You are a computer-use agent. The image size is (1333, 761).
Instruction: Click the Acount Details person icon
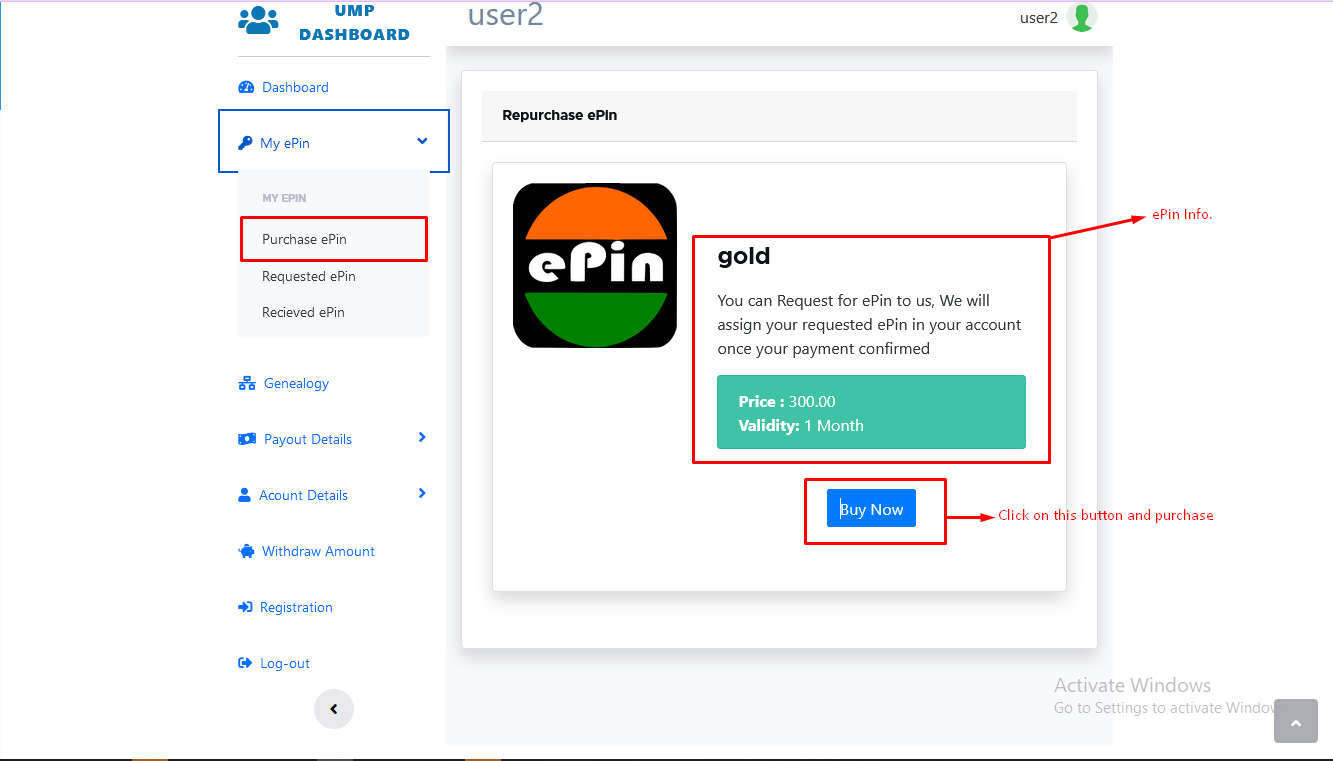pos(244,495)
